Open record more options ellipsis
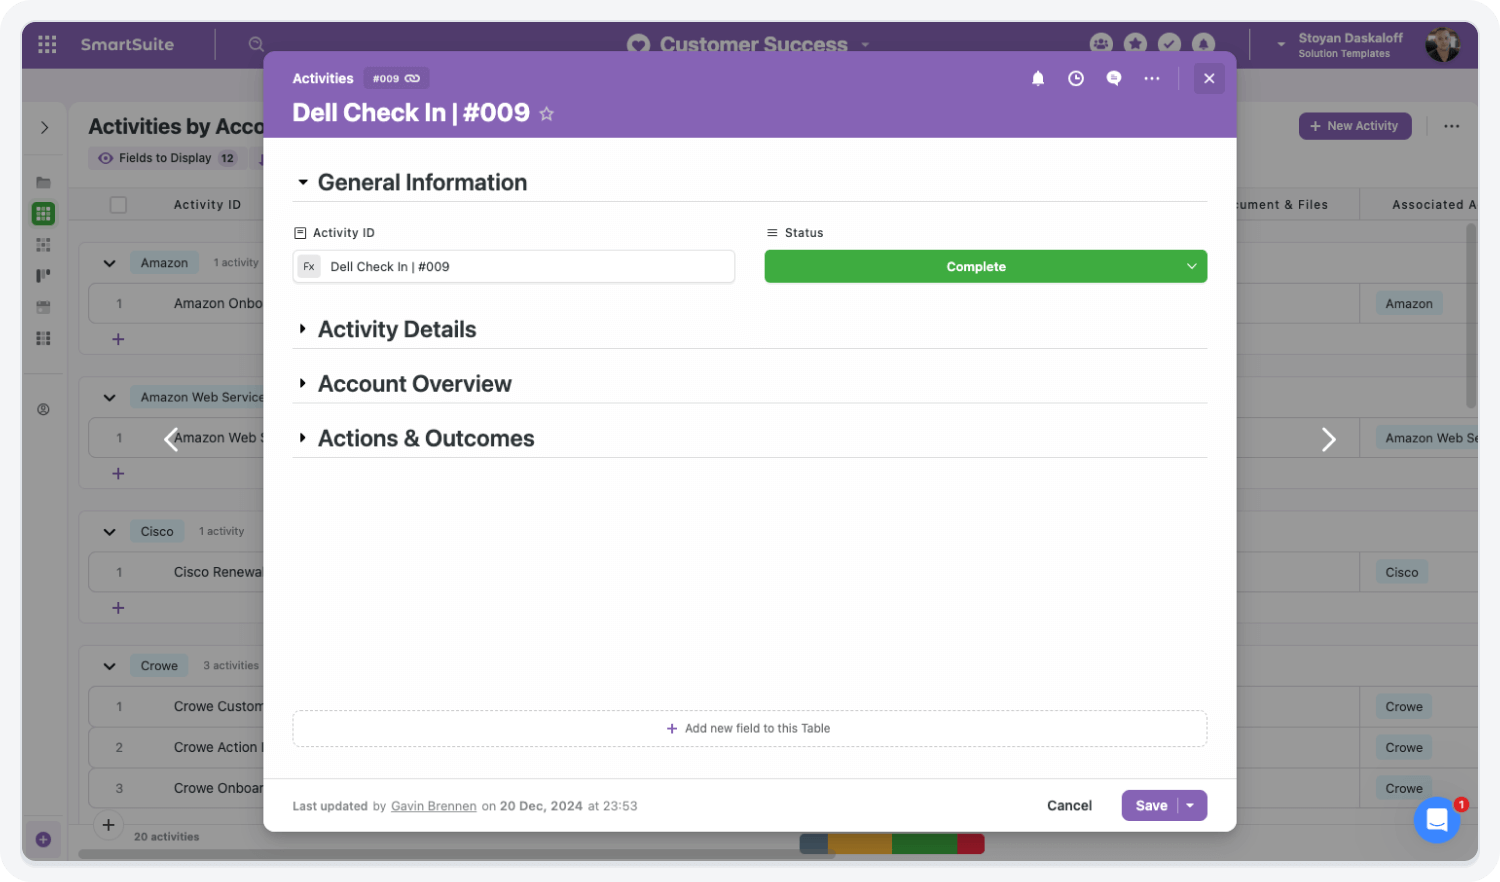Screen dimensions: 1500x882 [x=1152, y=78]
